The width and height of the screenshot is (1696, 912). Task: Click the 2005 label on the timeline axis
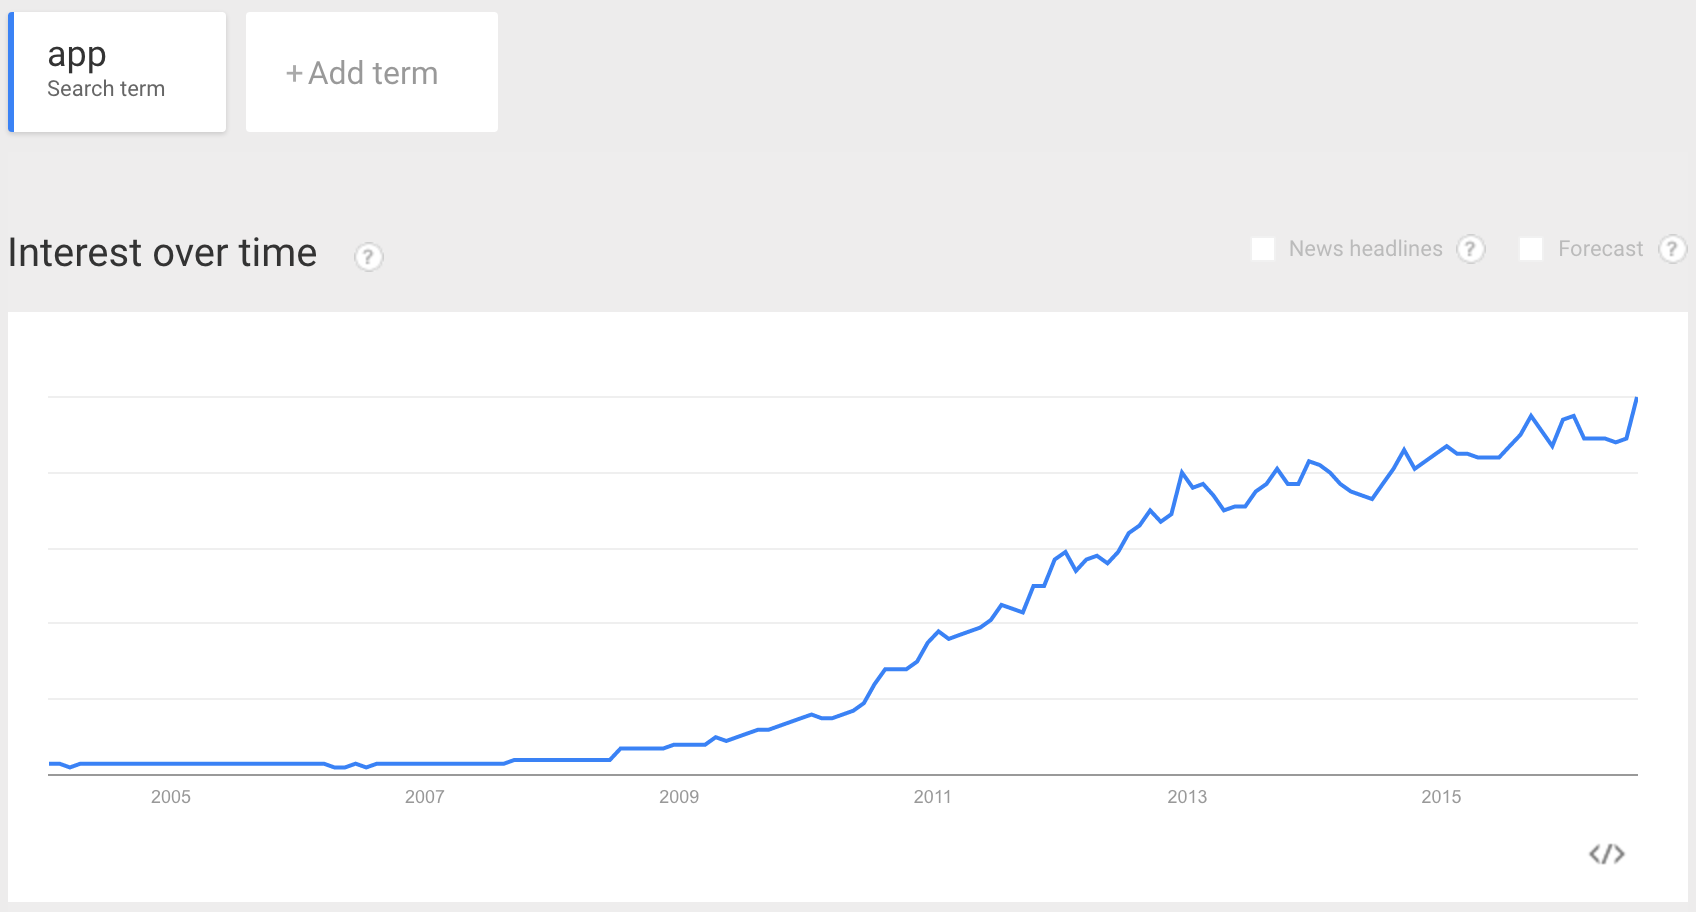[171, 797]
